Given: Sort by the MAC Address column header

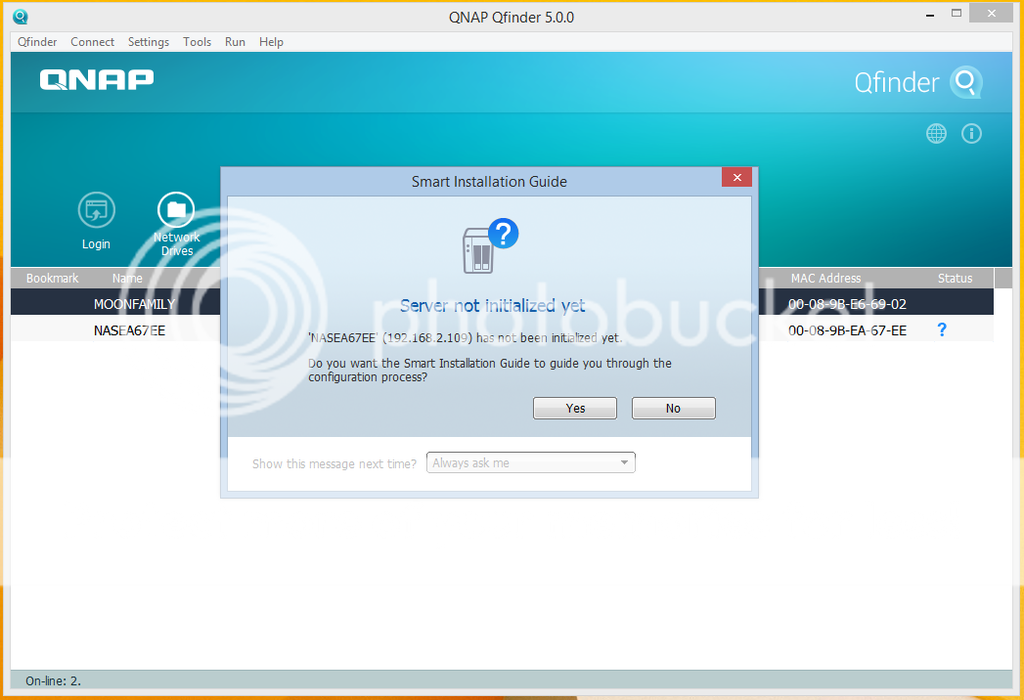Looking at the screenshot, I should (x=825, y=278).
